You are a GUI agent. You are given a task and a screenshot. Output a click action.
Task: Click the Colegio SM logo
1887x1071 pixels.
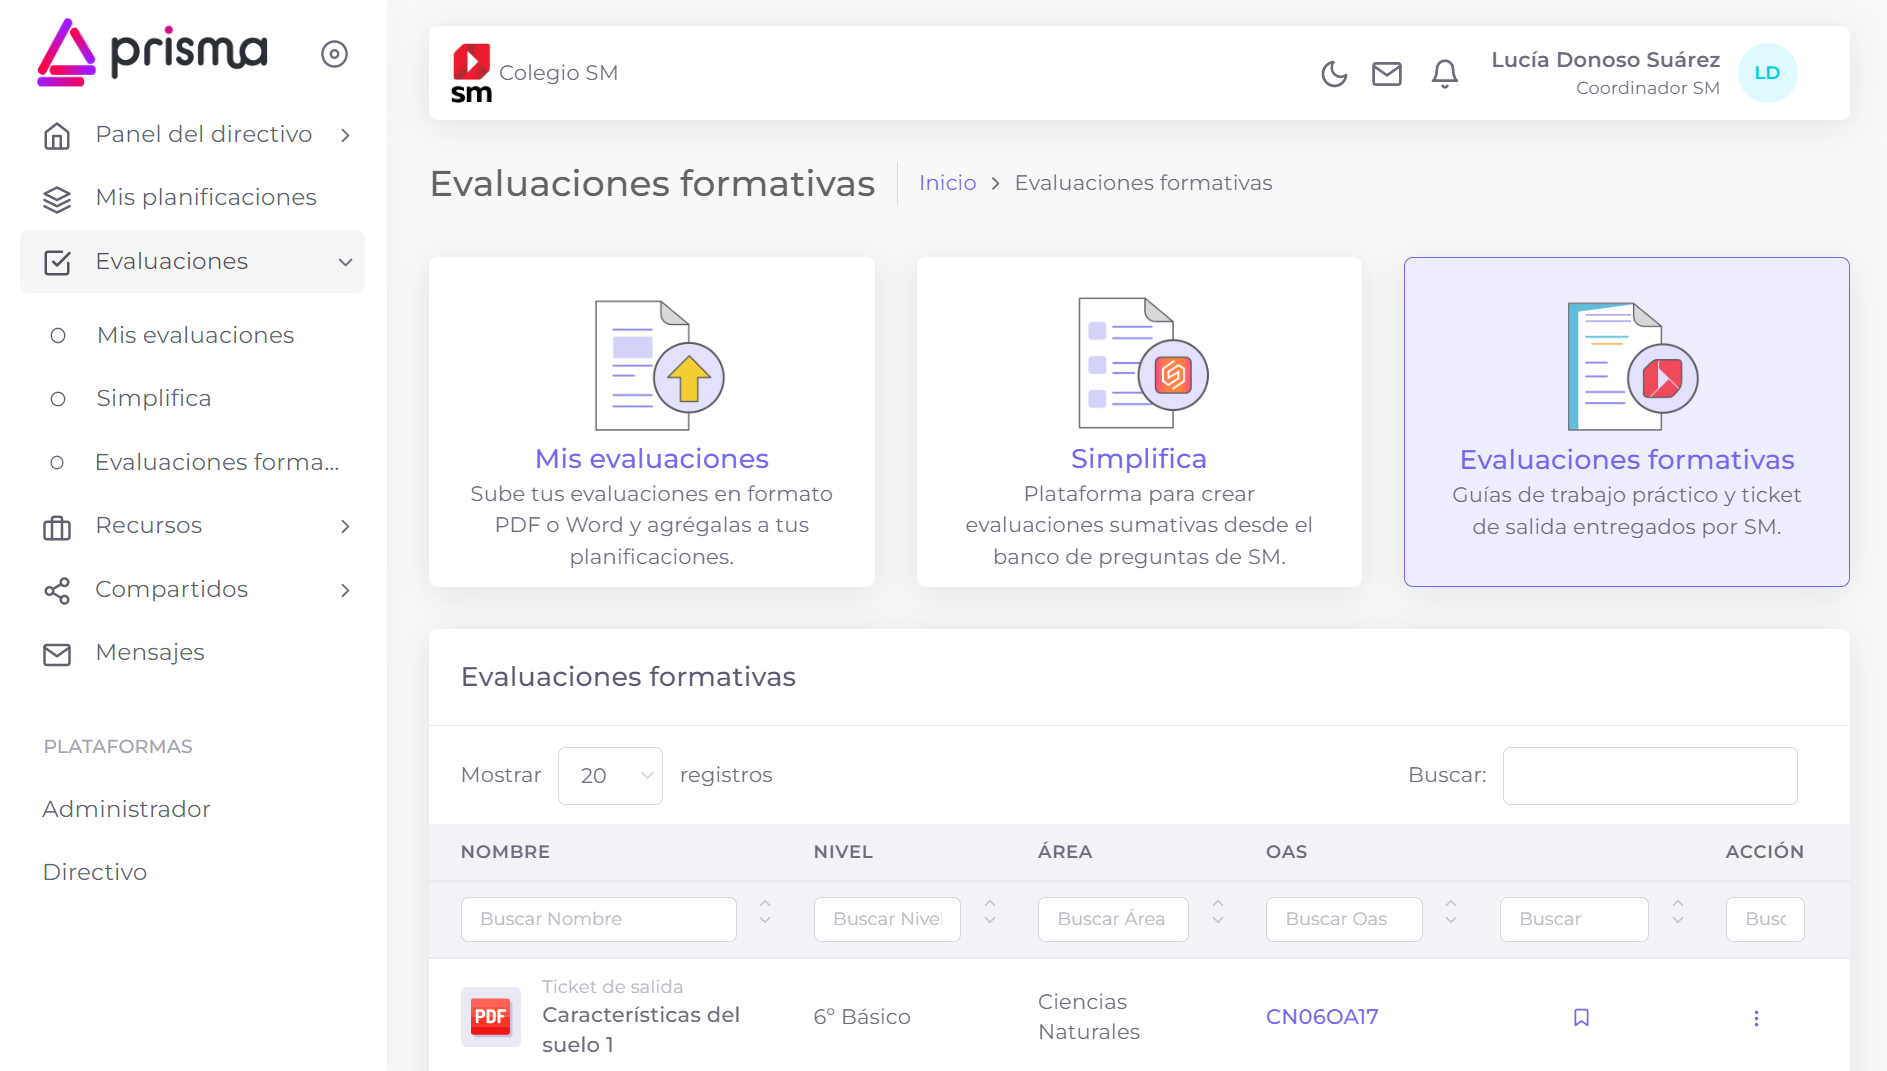(x=471, y=73)
